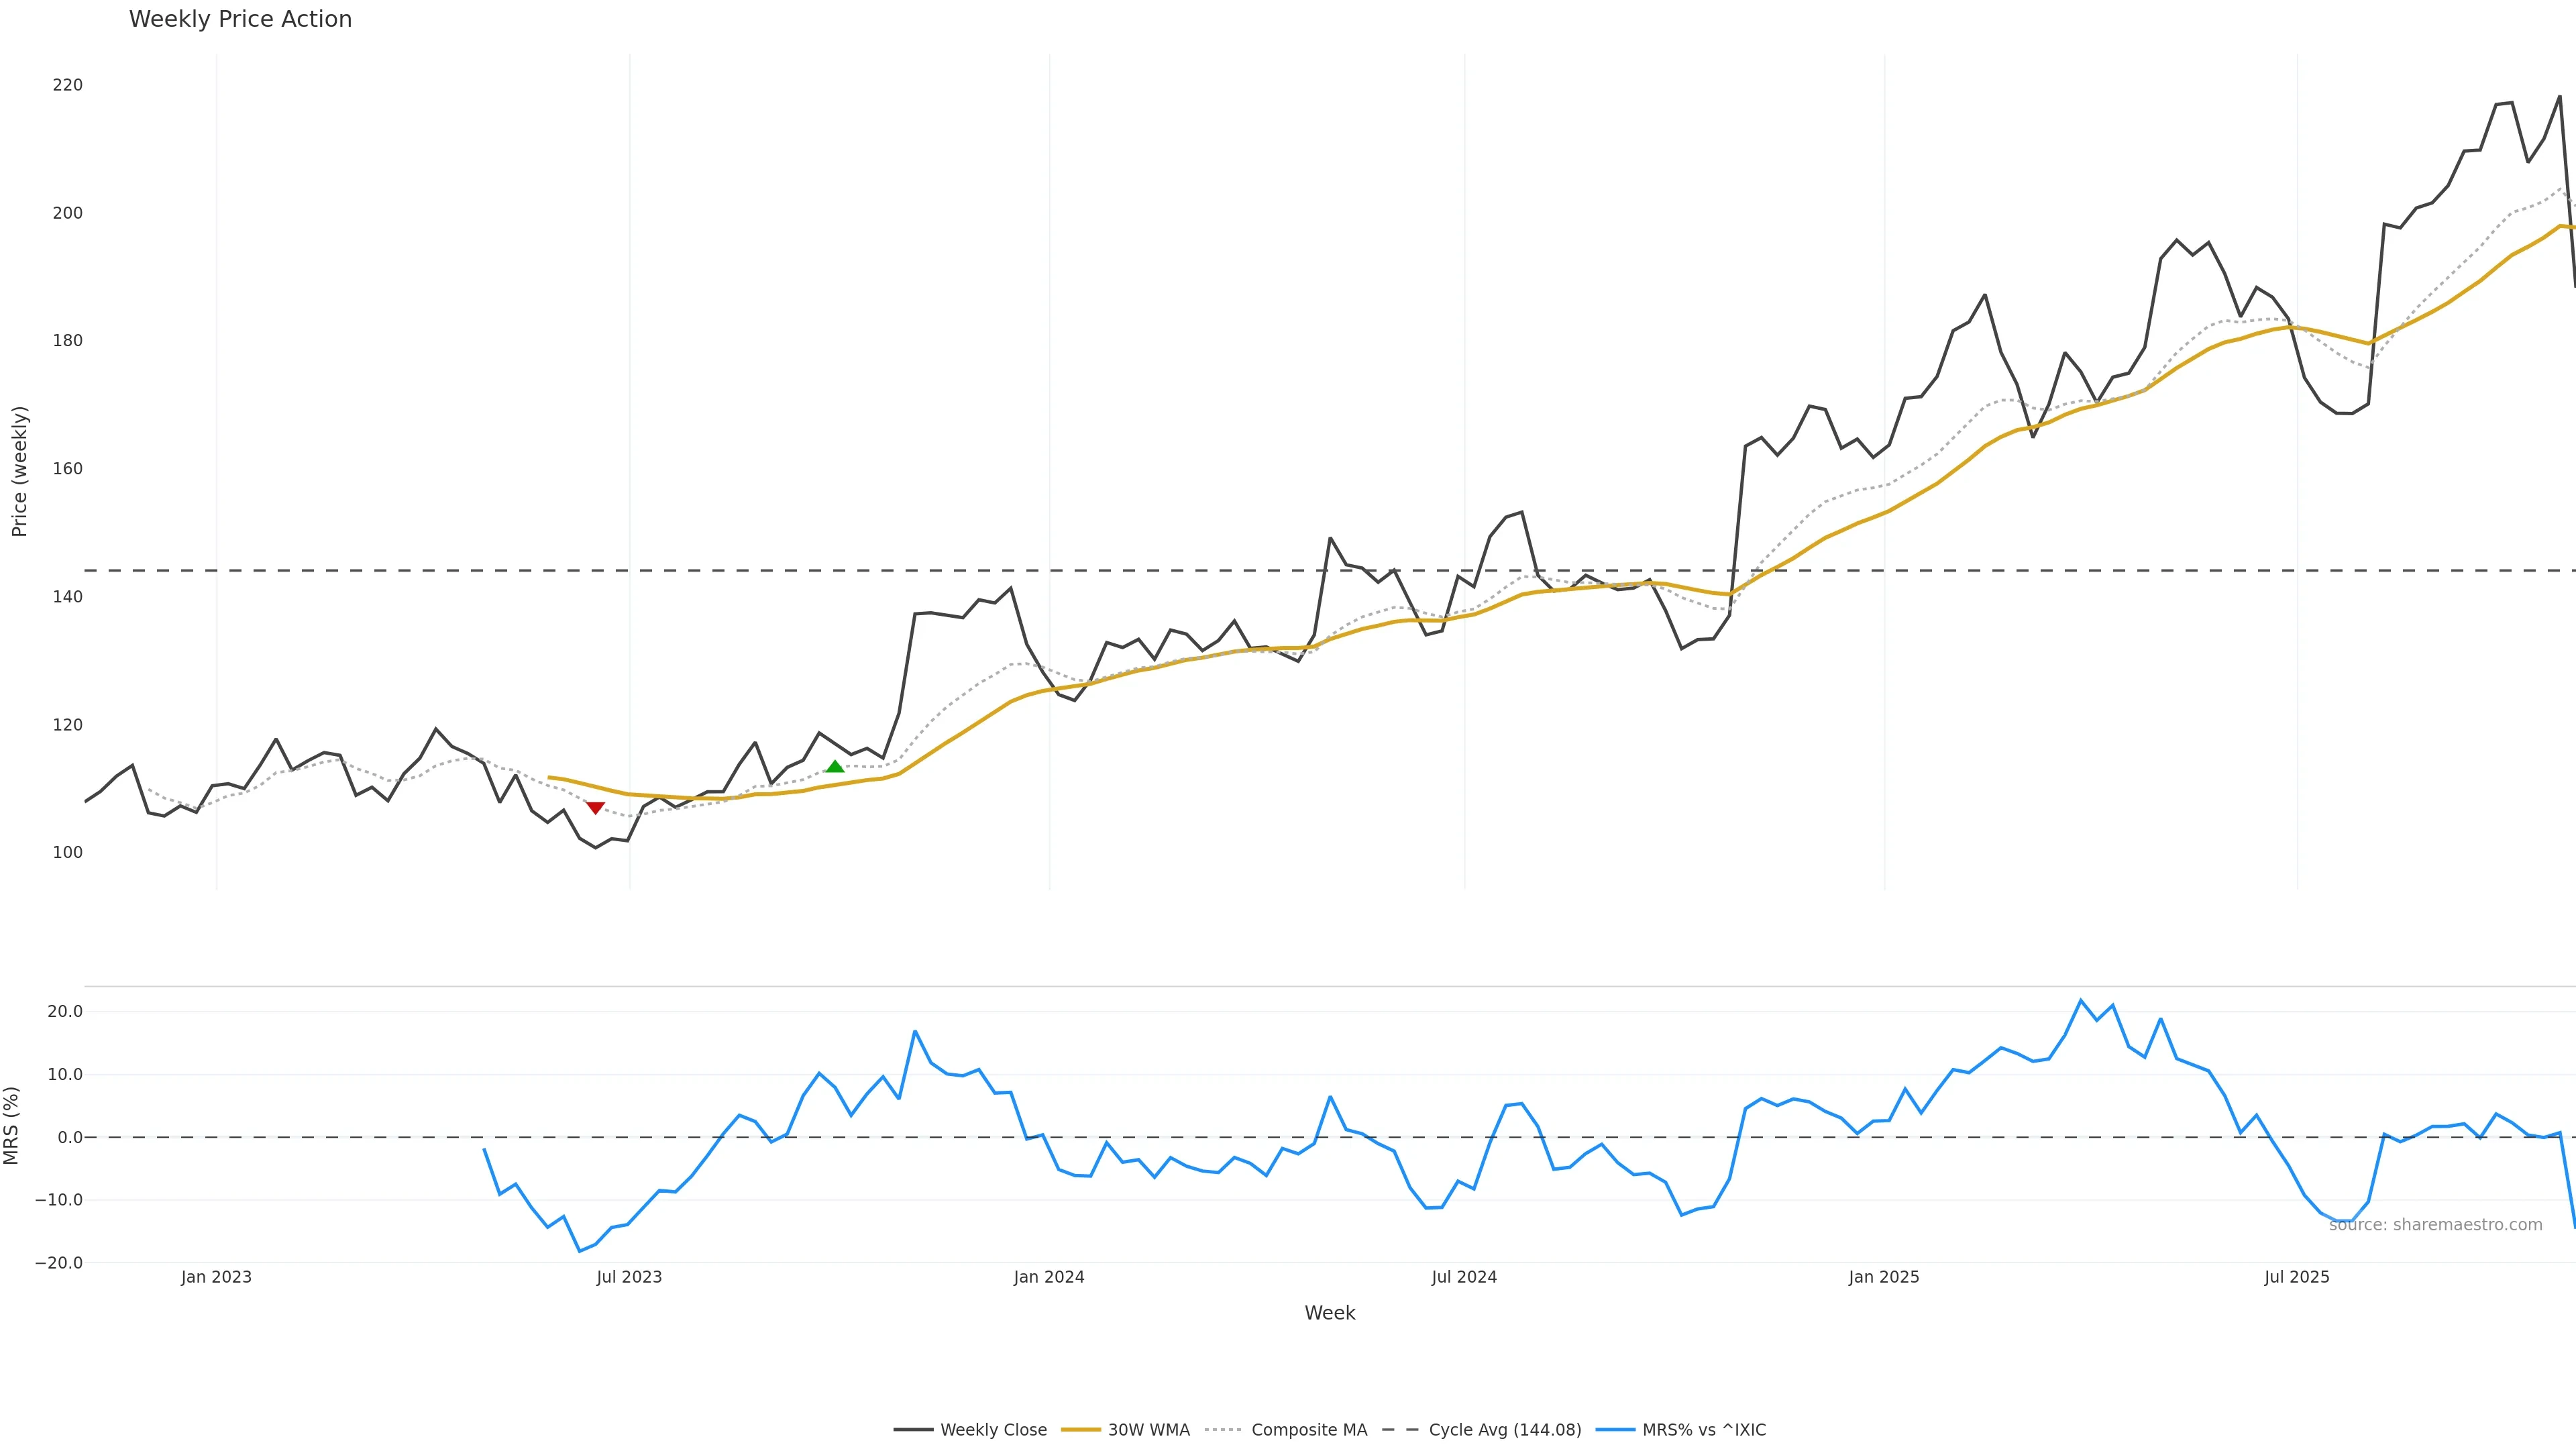The height and width of the screenshot is (1449, 2576).
Task: Click the dashed Cycle Avg legend line
Action: (x=1400, y=1430)
